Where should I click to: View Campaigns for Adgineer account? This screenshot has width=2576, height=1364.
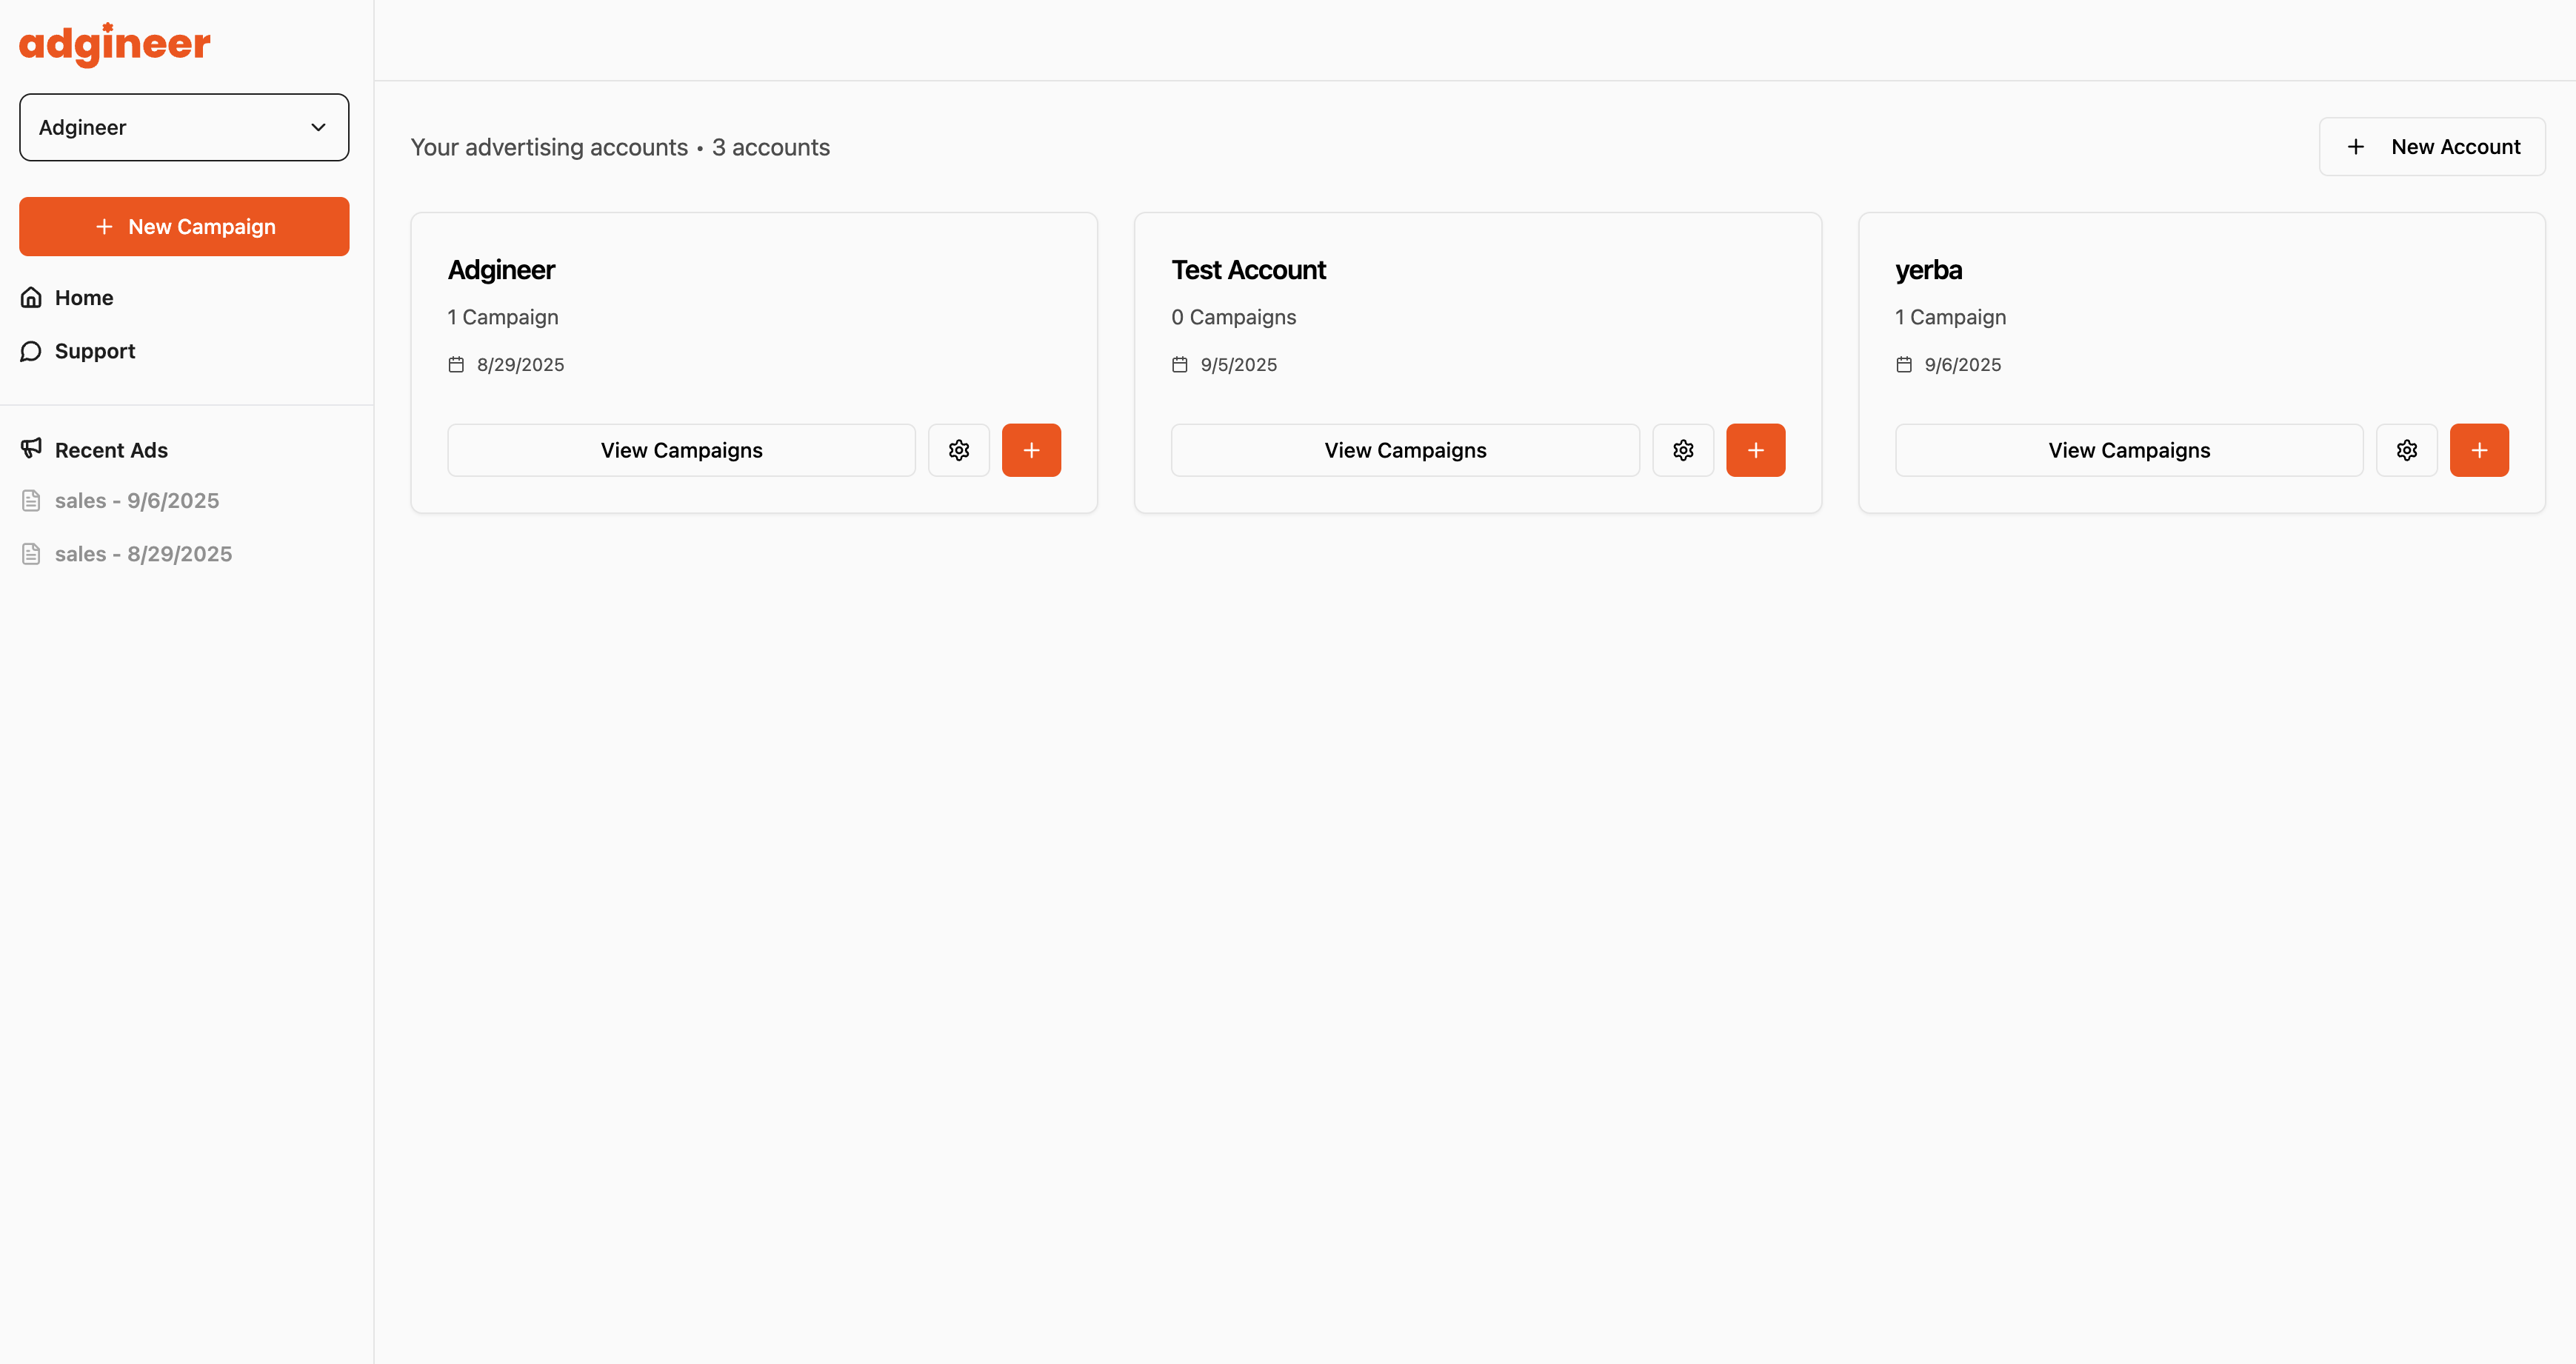[681, 450]
